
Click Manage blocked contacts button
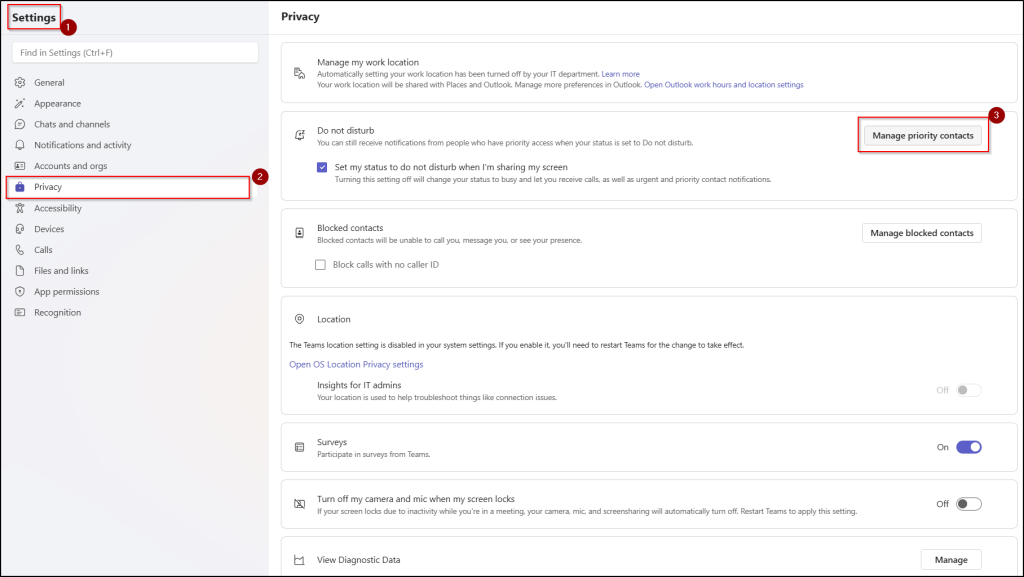tap(921, 233)
